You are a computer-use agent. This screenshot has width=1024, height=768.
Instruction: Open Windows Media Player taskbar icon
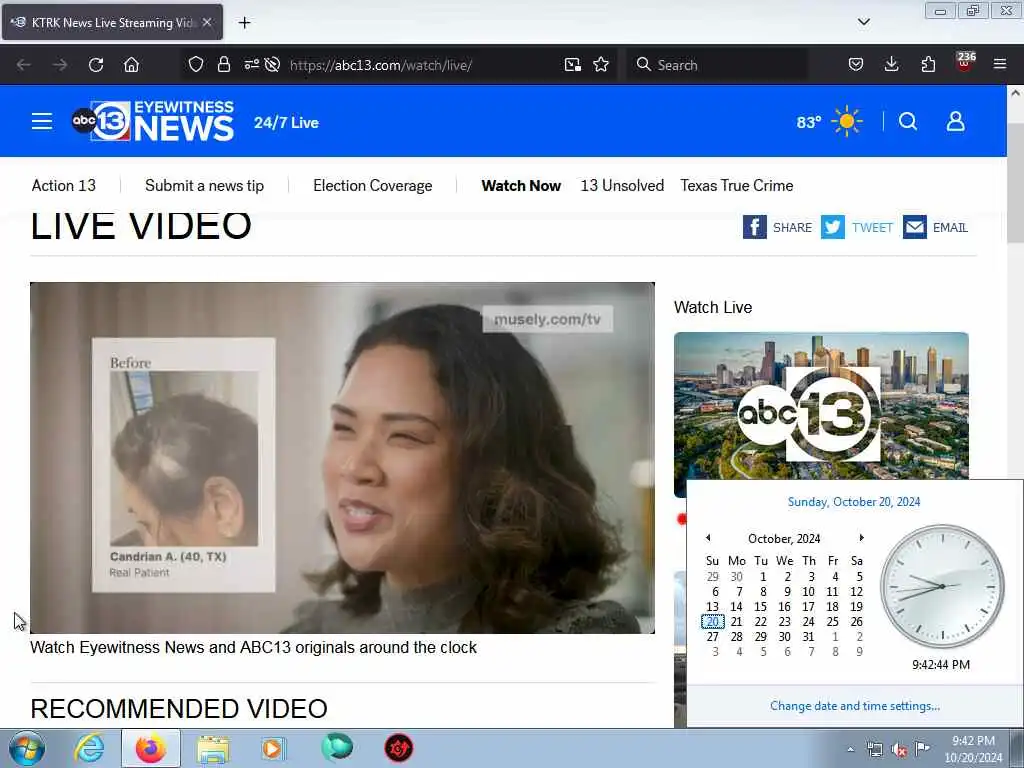click(x=273, y=748)
